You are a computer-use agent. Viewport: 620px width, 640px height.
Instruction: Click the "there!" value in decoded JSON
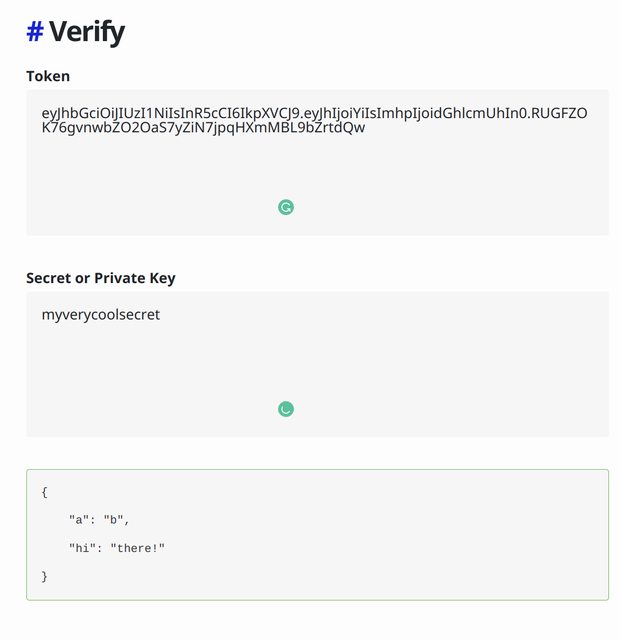[x=137, y=548]
